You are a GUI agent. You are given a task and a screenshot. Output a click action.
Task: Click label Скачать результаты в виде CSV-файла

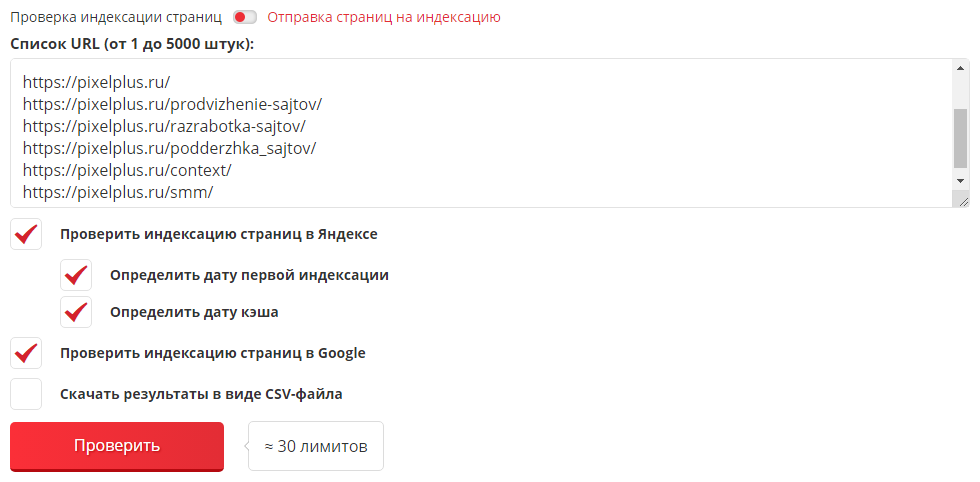(x=201, y=394)
